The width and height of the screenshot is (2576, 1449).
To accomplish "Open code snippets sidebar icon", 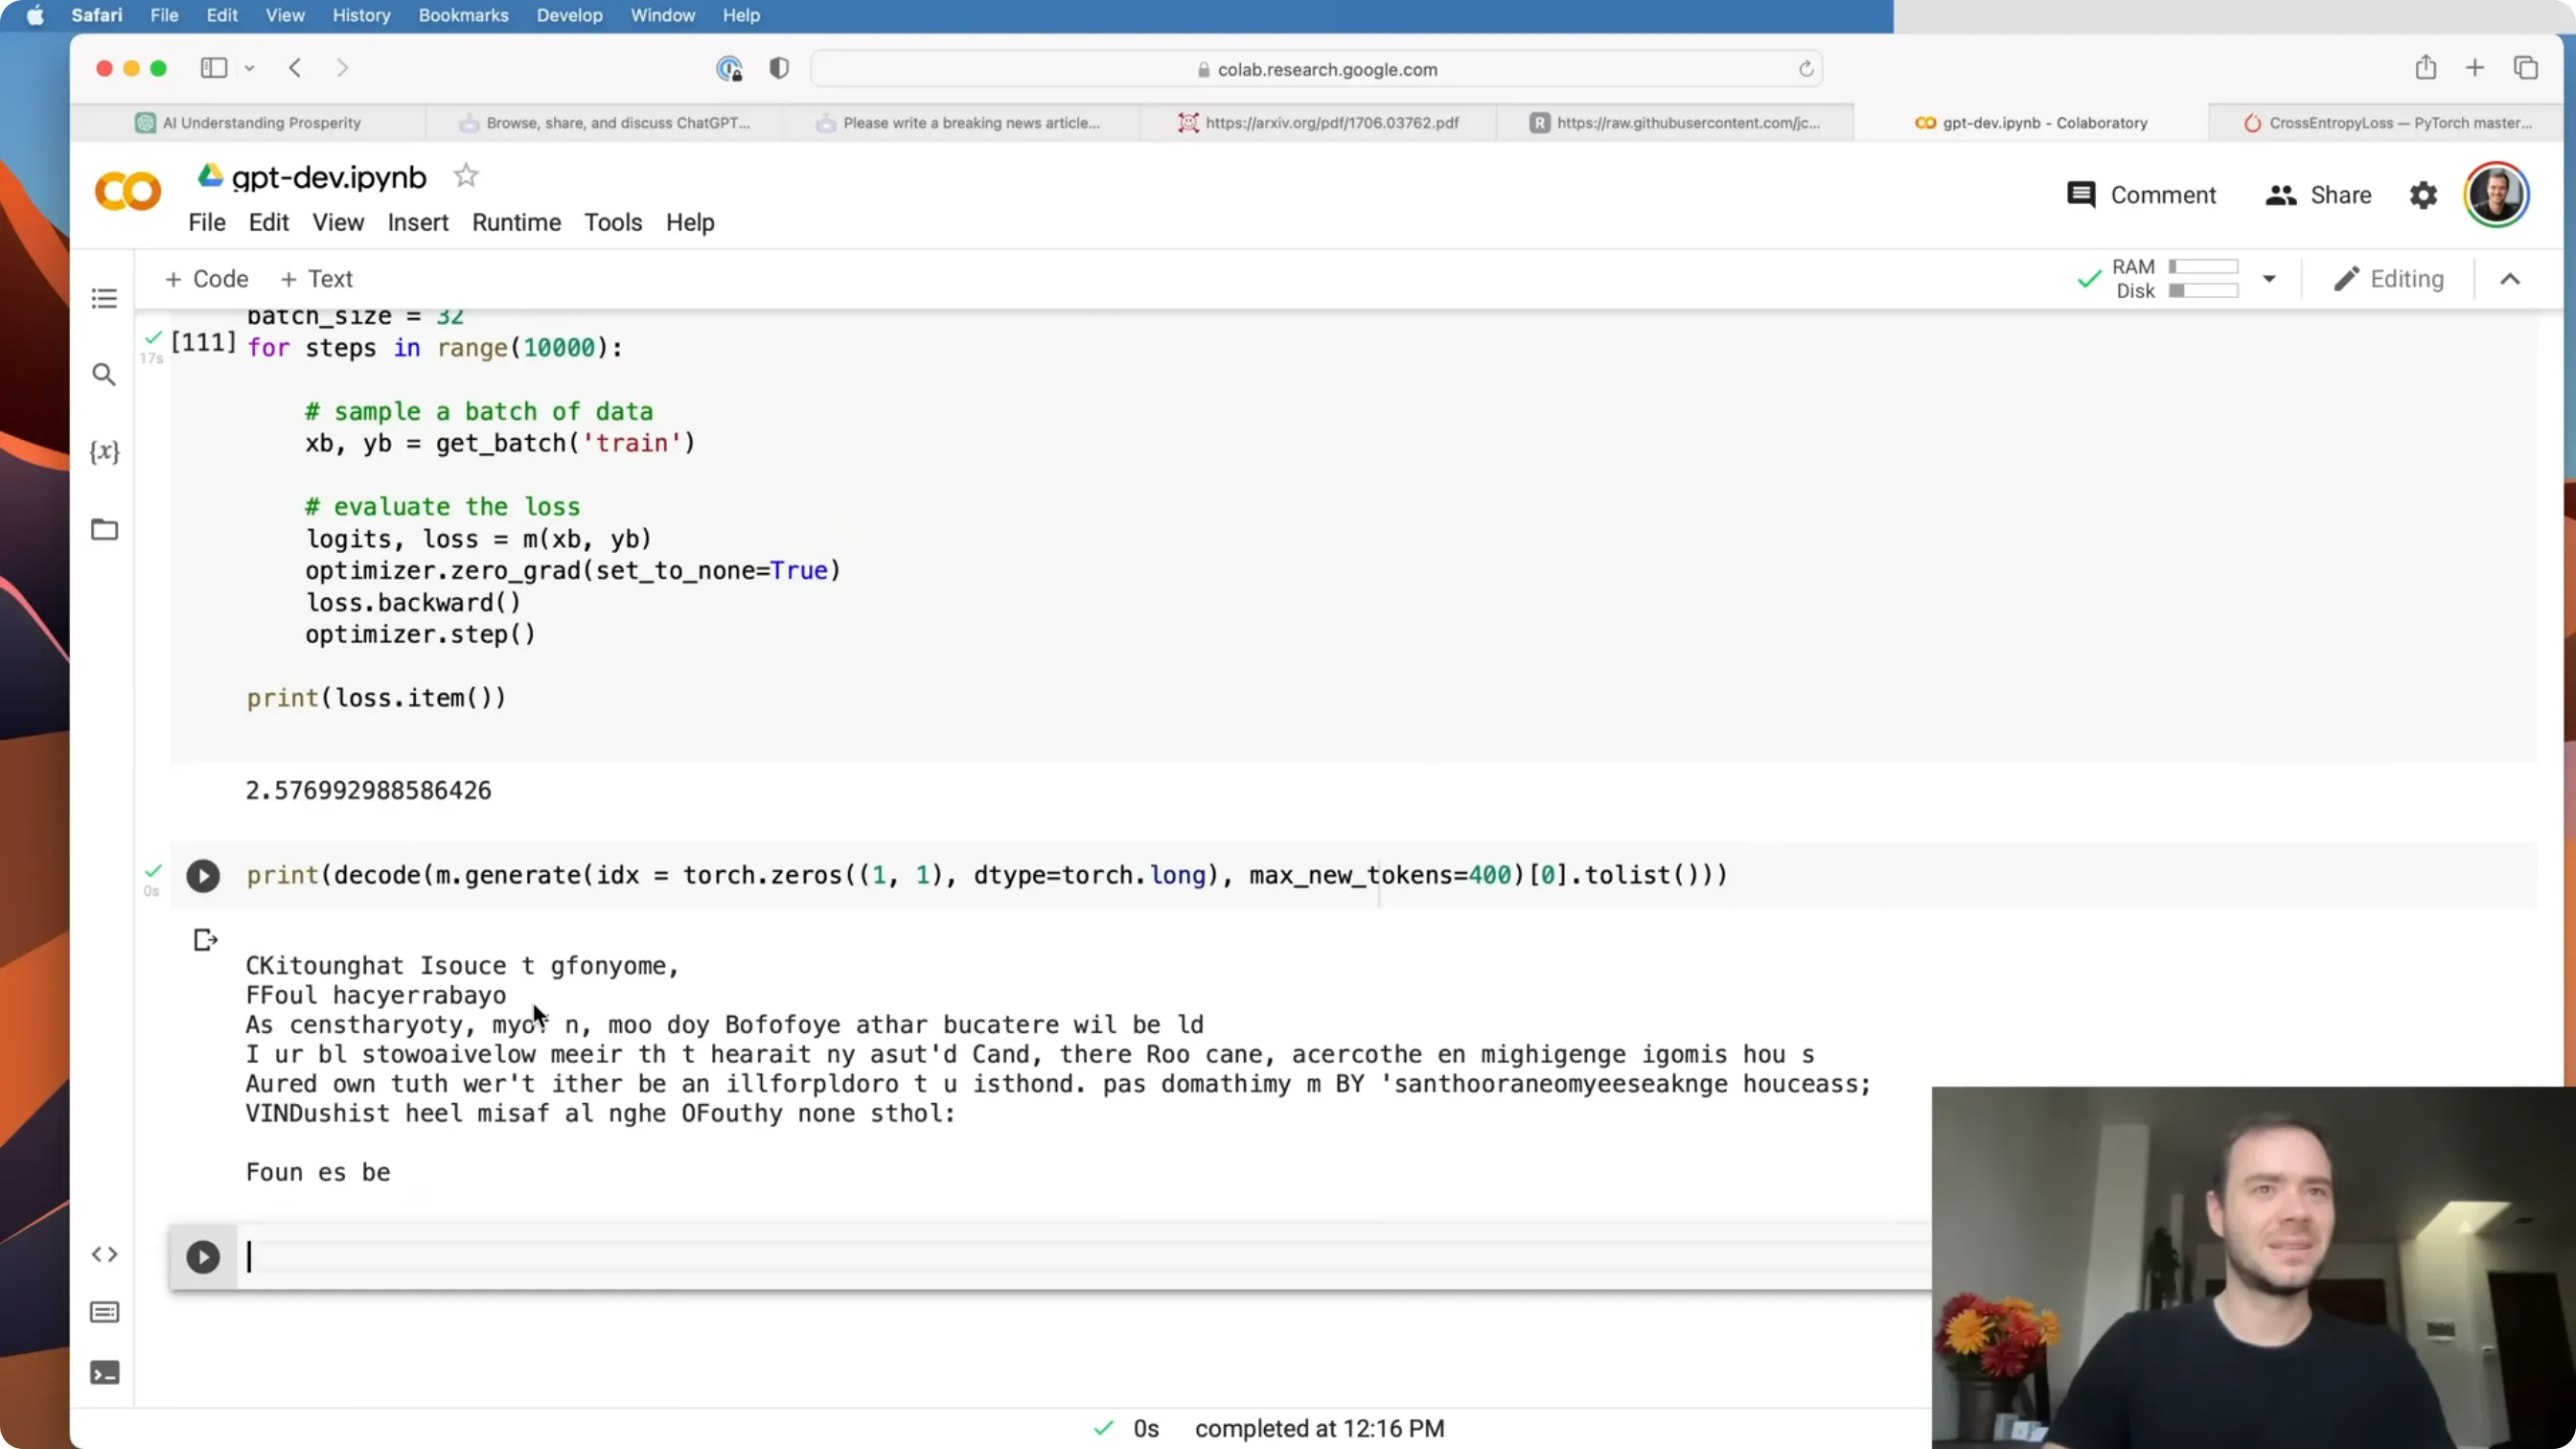I will pos(104,1254).
